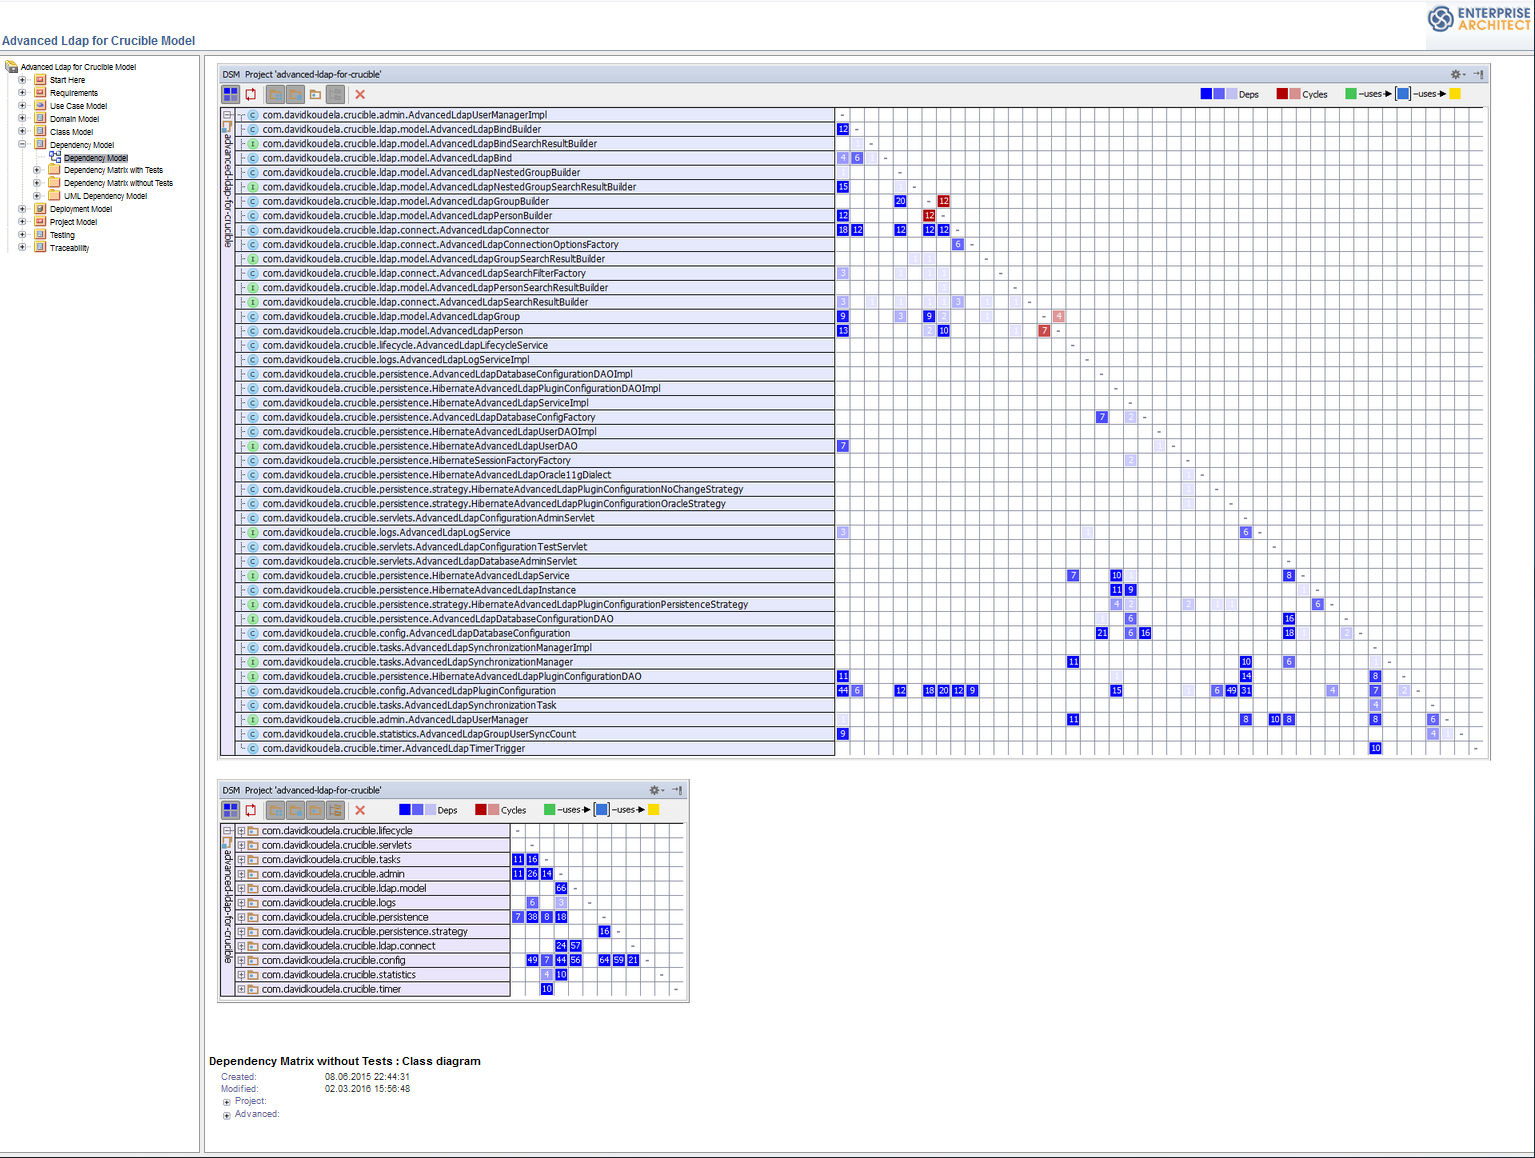Screen dimensions: 1535x1158
Task: Open the Advanced Ldap for Crucible Model heading
Action: pyautogui.click(x=98, y=41)
